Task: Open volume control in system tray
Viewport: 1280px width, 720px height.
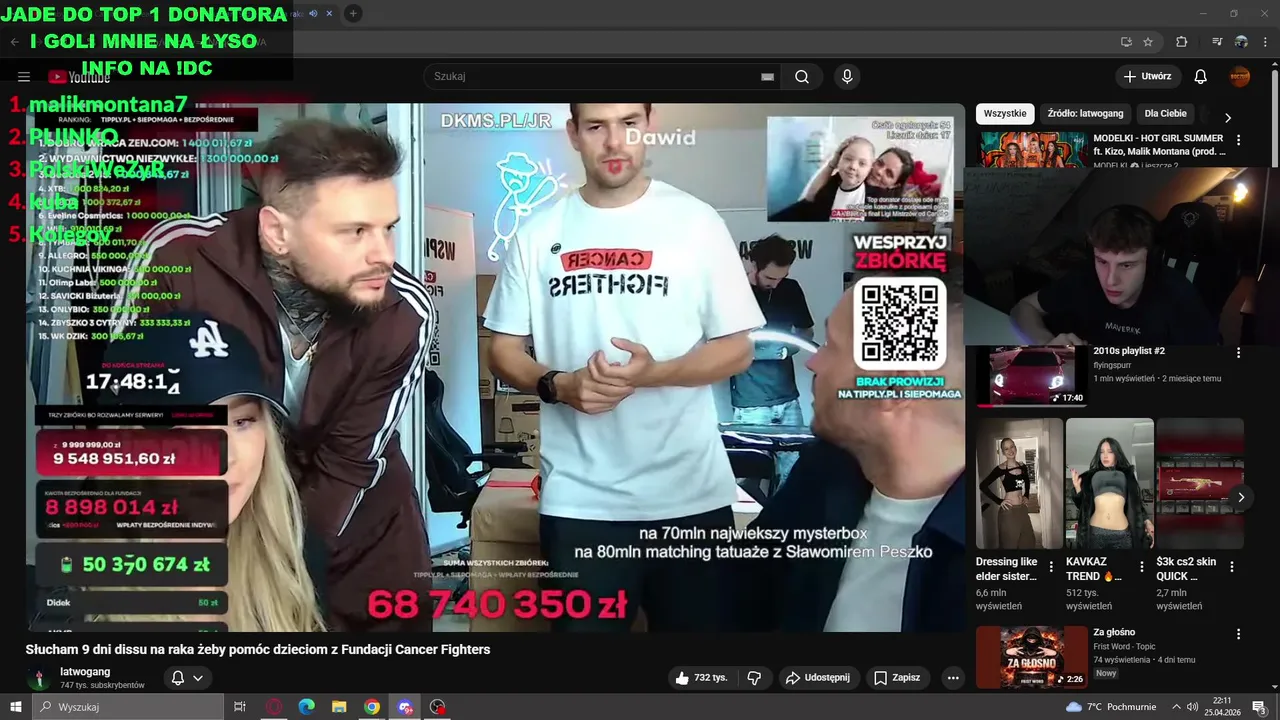Action: [1192, 707]
